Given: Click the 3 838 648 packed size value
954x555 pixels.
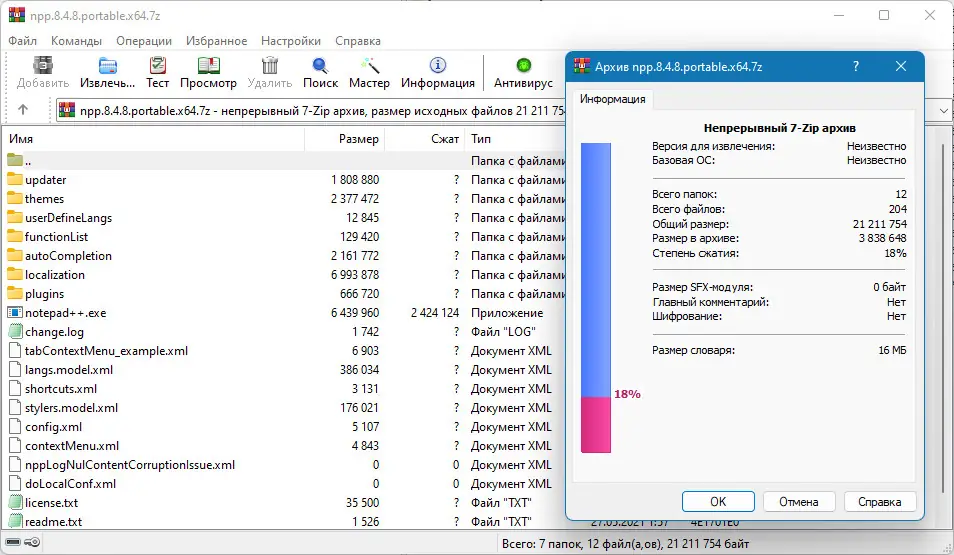Looking at the screenshot, I should 882,238.
